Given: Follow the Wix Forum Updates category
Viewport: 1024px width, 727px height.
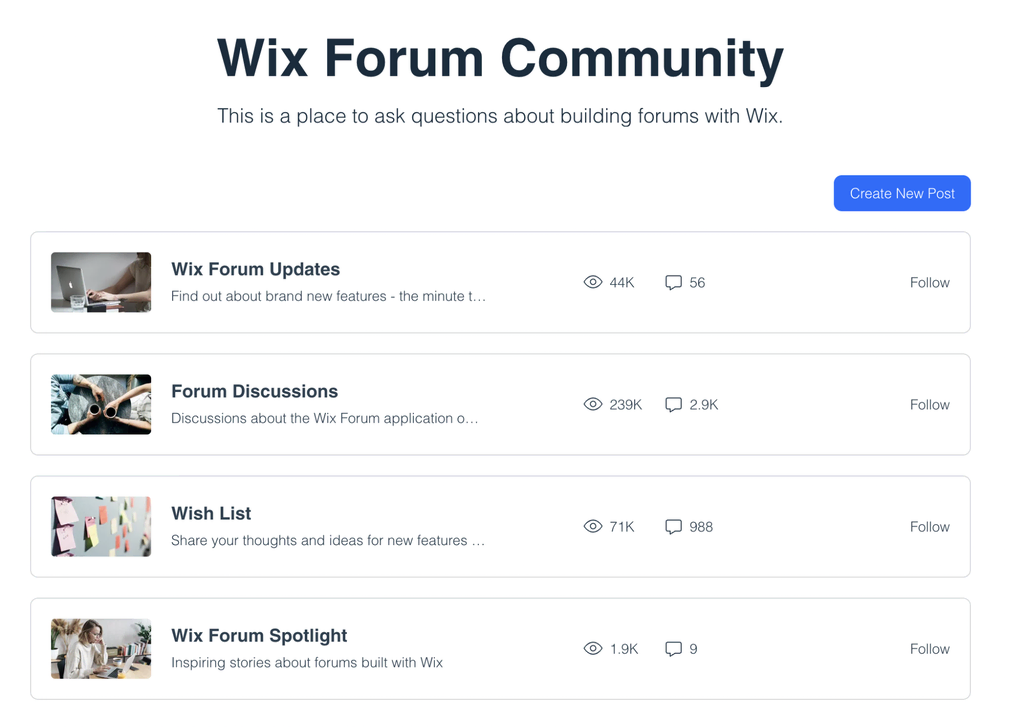Looking at the screenshot, I should tap(929, 283).
